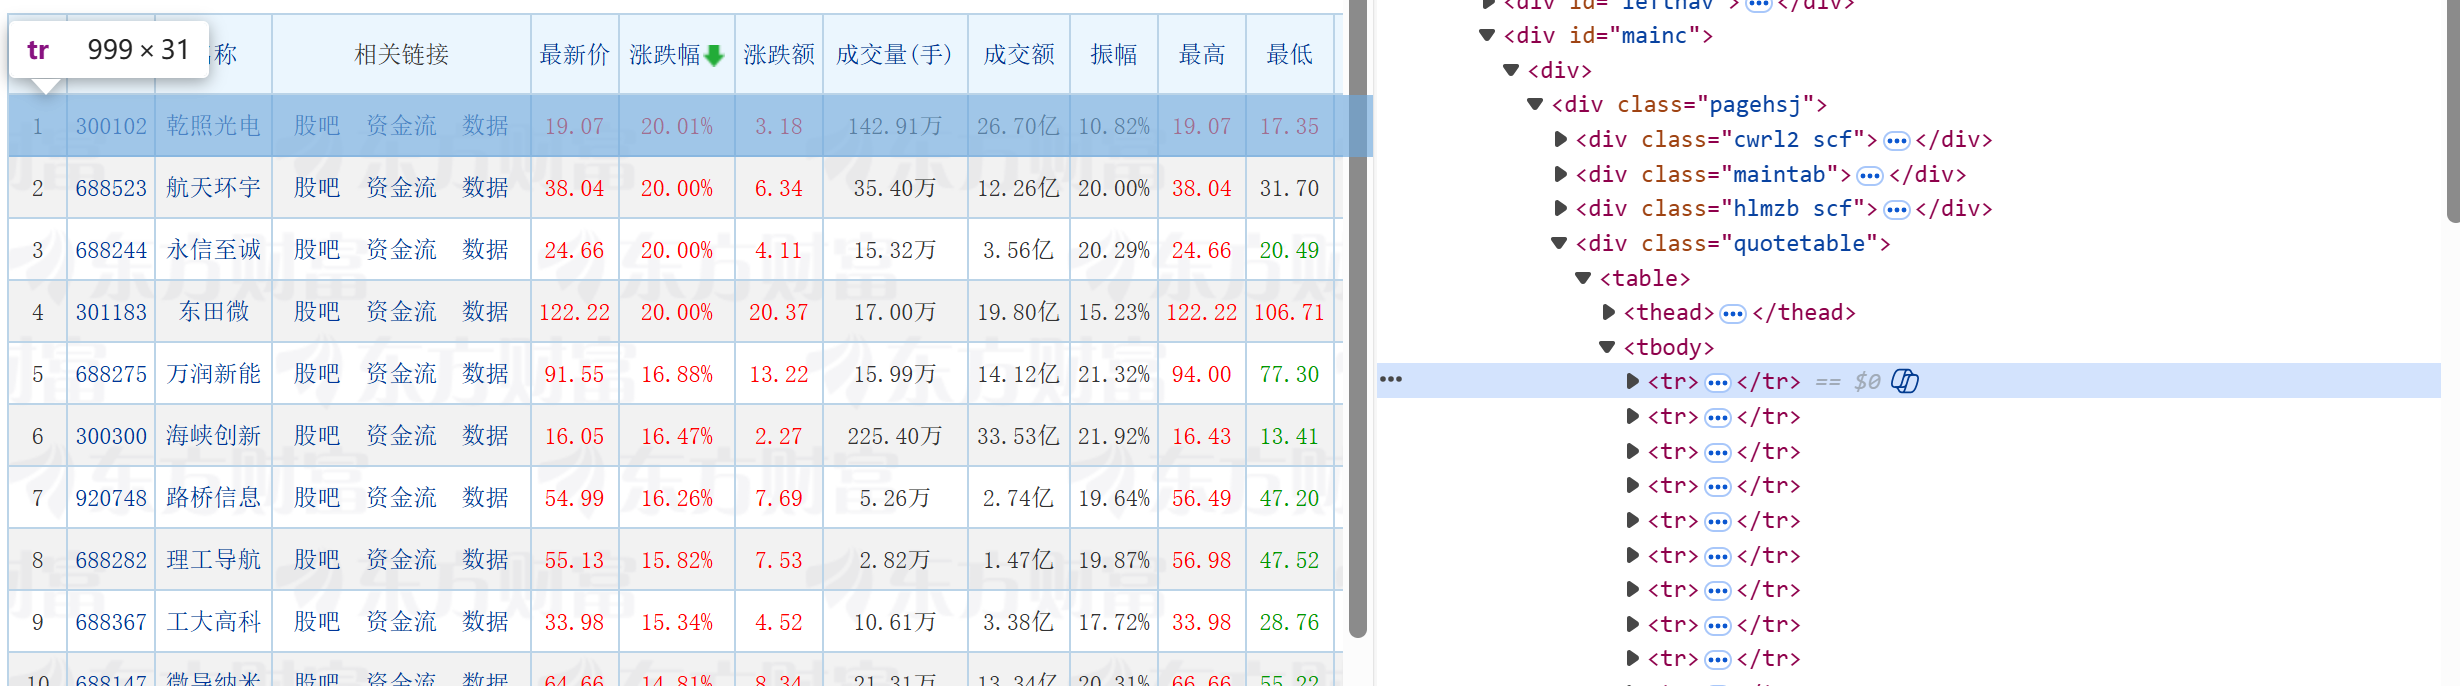This screenshot has height=686, width=2460.
Task: Sort by 最新价 column header
Action: coord(574,55)
